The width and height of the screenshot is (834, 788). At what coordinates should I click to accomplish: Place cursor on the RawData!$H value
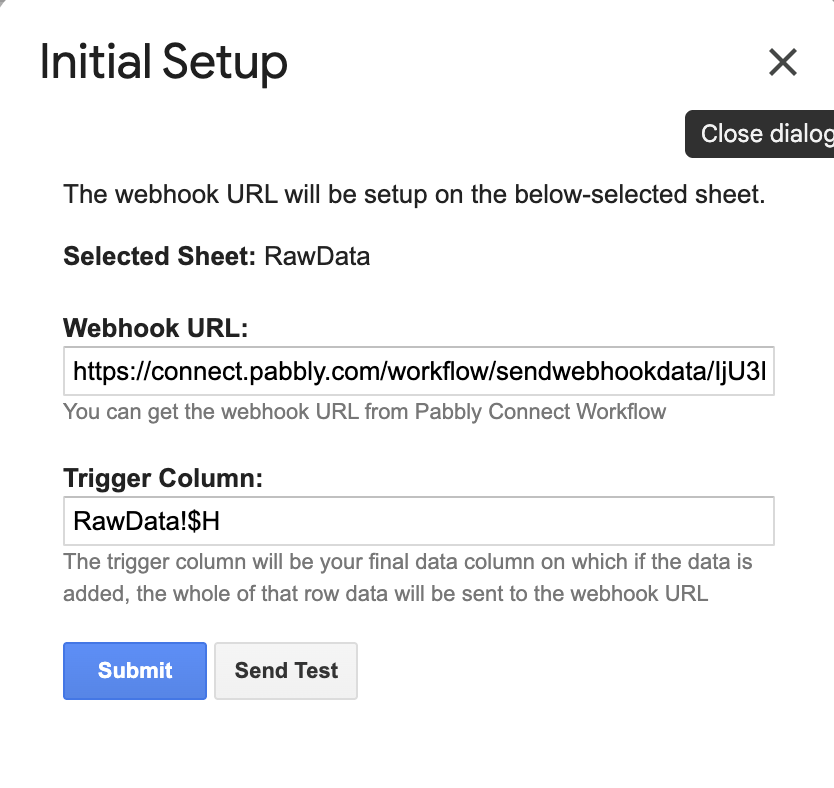coord(146,521)
